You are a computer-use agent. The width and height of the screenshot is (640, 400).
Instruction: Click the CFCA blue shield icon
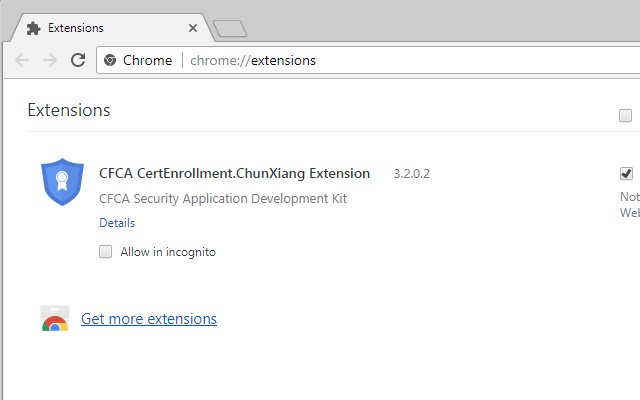point(62,182)
